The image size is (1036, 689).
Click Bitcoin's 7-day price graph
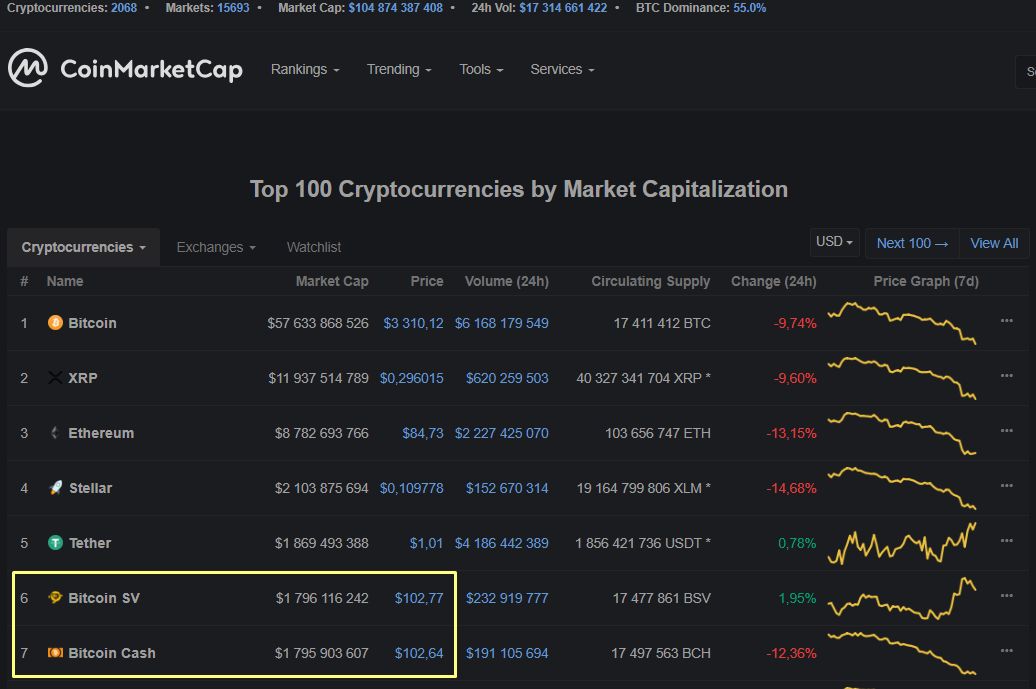tap(901, 323)
